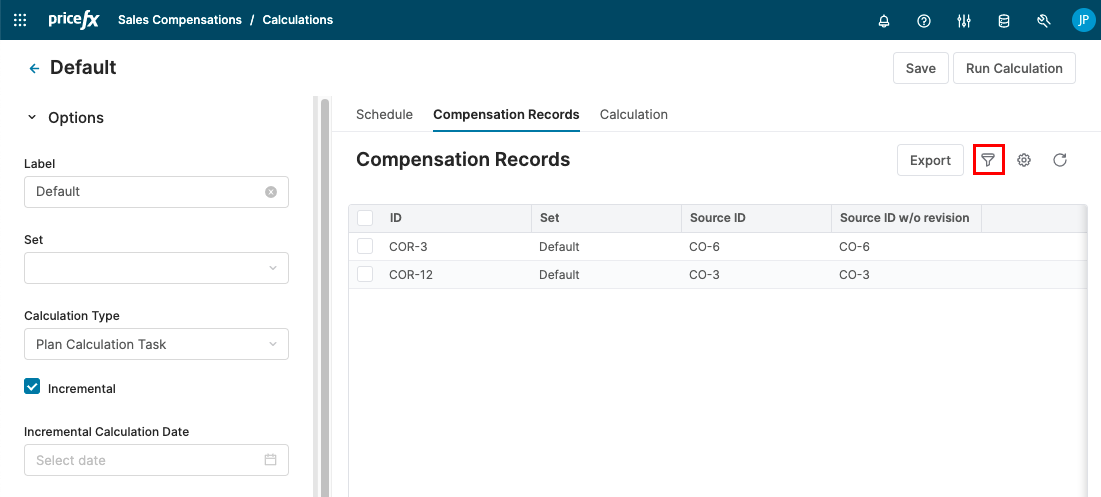Open the help question mark icon
The width and height of the screenshot is (1101, 497).
(x=924, y=20)
